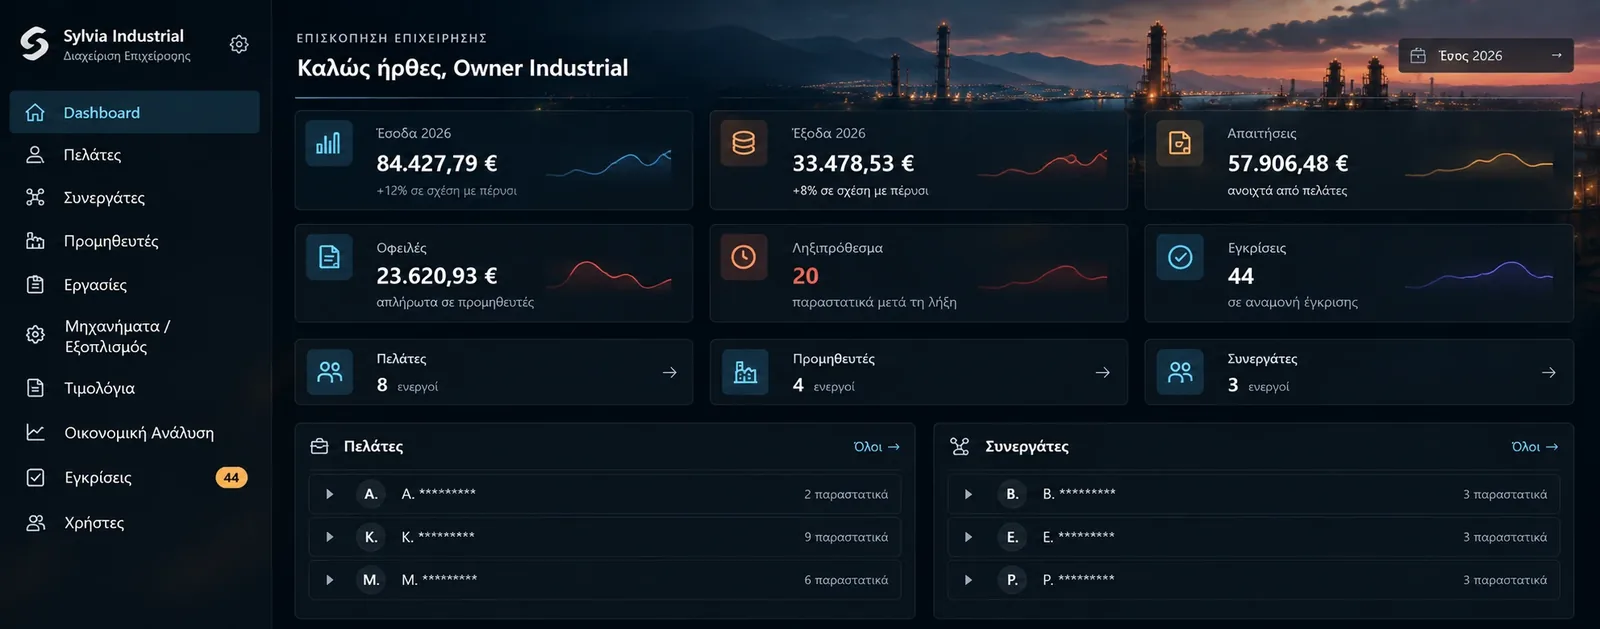
Task: Open settings gear next to Sylvia Industrial
Action: click(239, 44)
